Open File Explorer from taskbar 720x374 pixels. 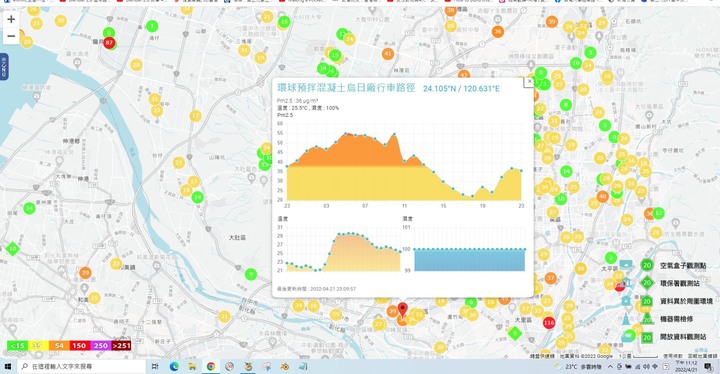click(192, 367)
